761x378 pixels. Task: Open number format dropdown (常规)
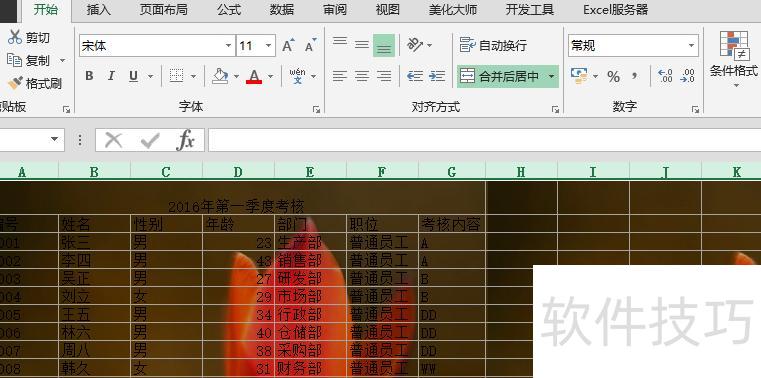[692, 46]
